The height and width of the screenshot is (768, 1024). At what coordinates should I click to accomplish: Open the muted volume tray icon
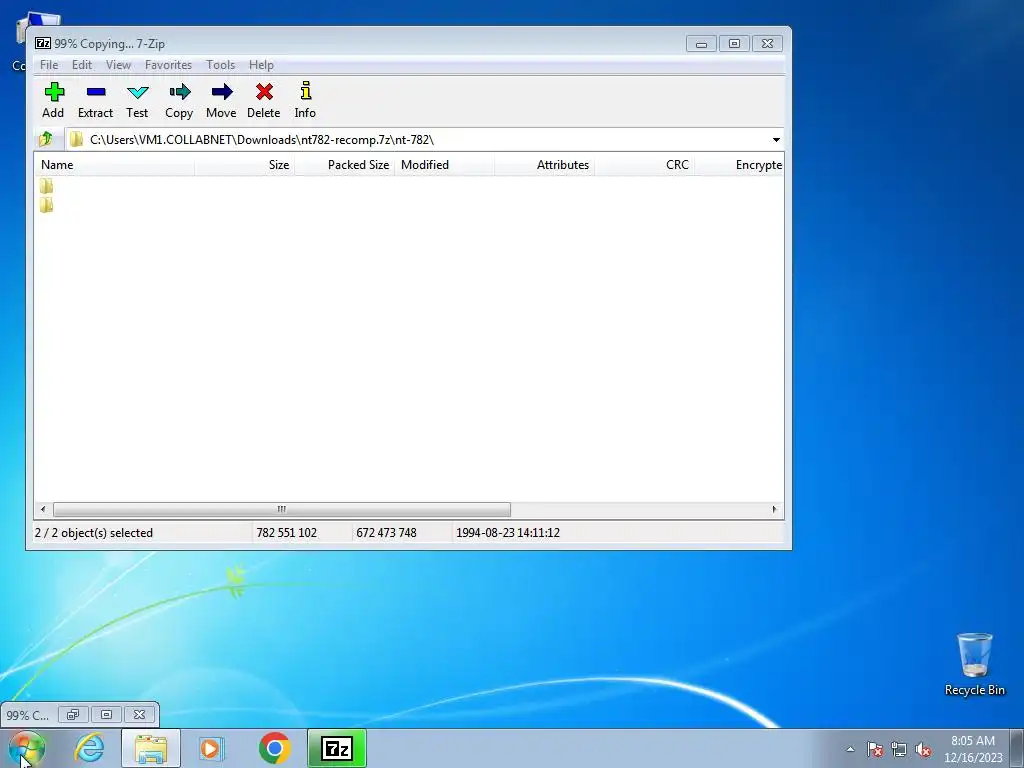923,749
